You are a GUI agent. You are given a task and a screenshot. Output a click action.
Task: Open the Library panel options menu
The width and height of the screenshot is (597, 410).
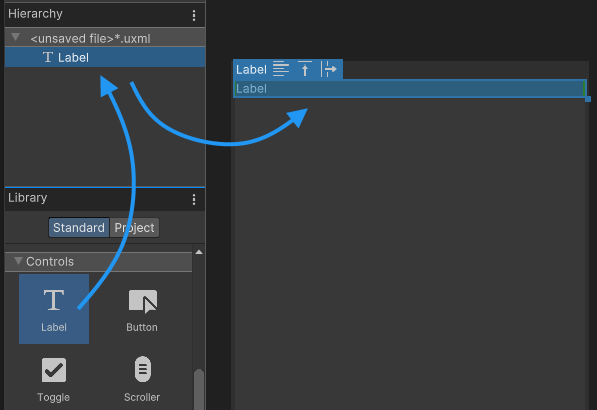click(194, 199)
